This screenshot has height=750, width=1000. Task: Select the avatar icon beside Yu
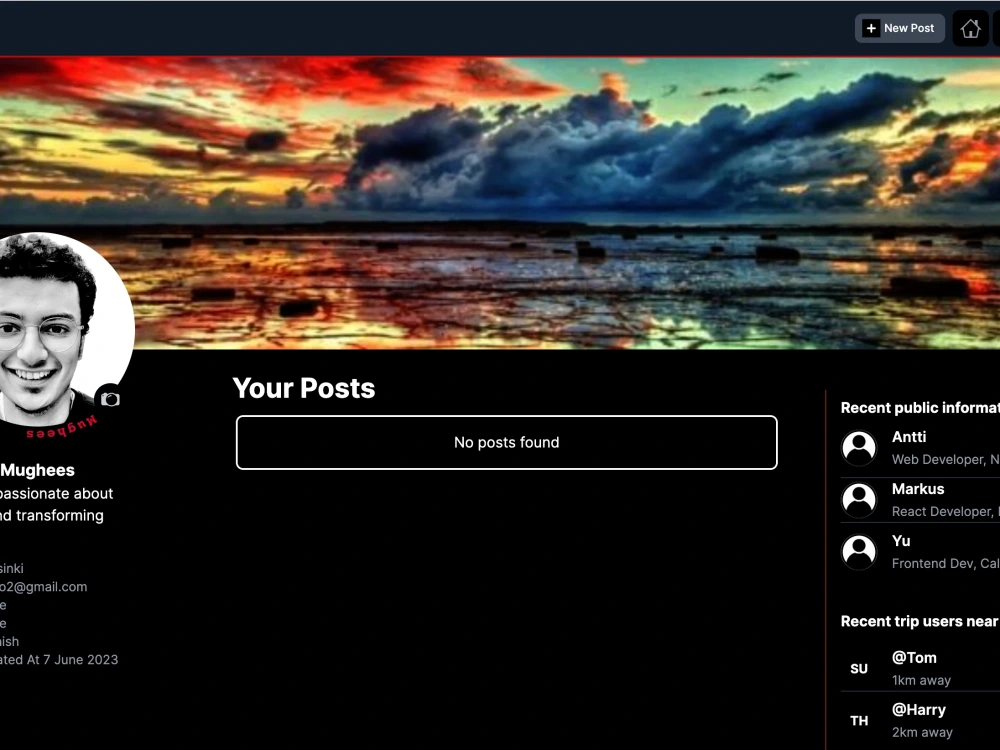point(858,552)
